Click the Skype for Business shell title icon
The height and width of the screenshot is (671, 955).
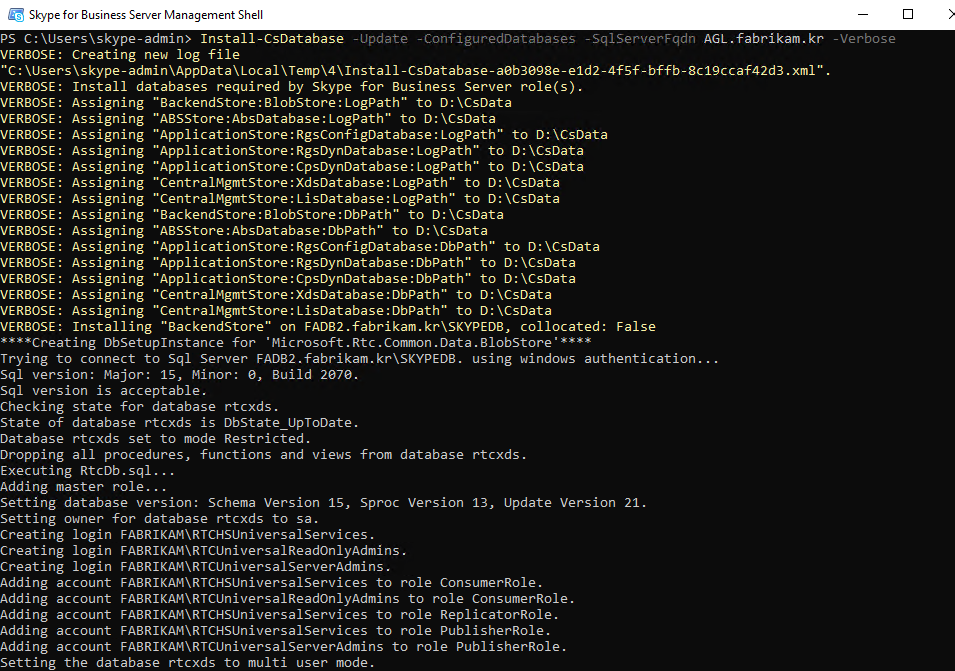[16, 14]
